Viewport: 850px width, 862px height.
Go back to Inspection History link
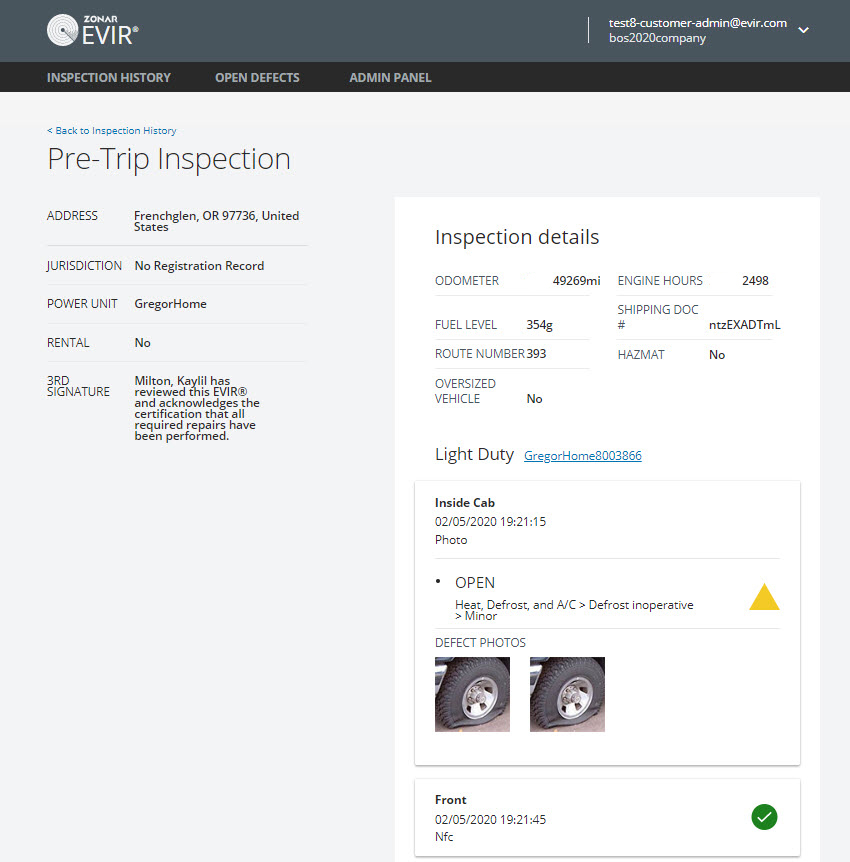(112, 130)
